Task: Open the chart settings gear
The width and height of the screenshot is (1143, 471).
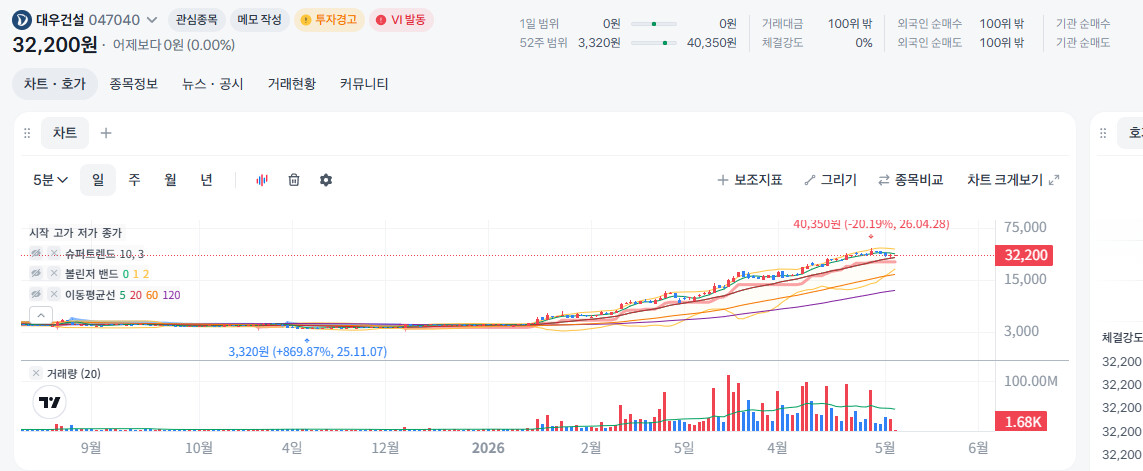Action: [x=326, y=180]
